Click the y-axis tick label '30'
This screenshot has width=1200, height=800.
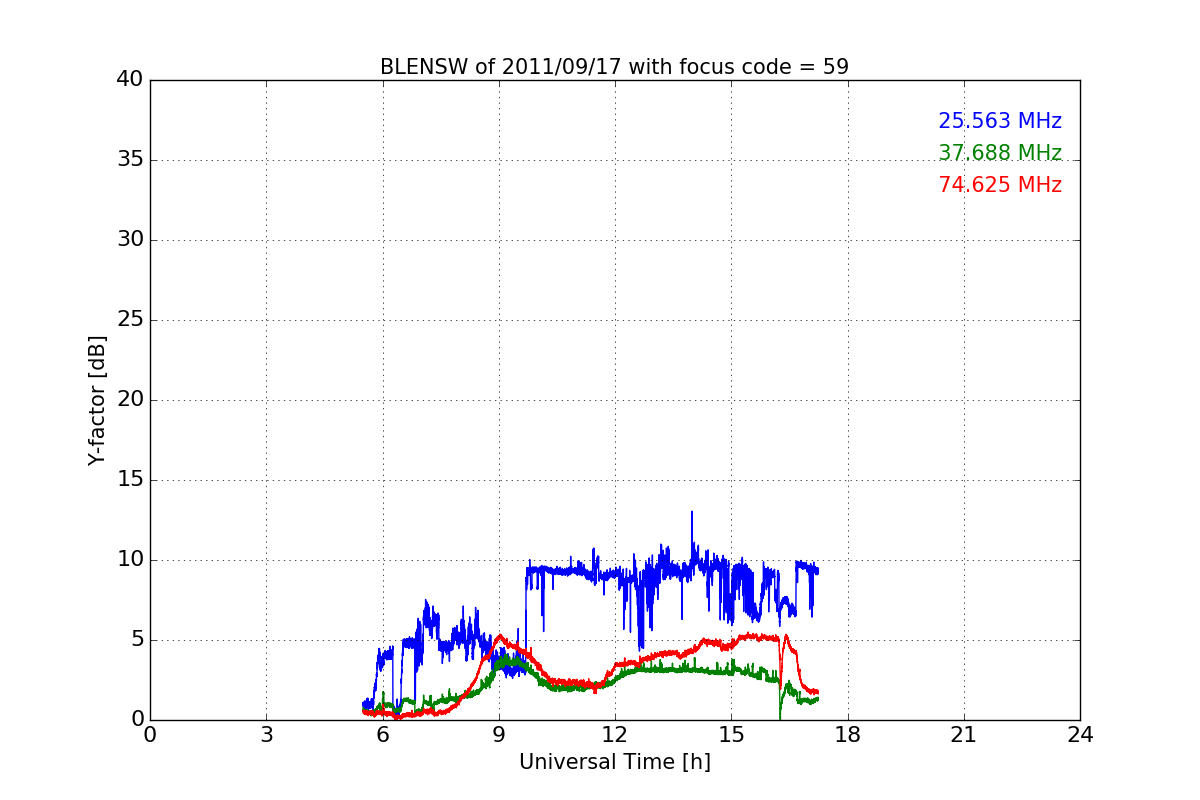[x=130, y=240]
